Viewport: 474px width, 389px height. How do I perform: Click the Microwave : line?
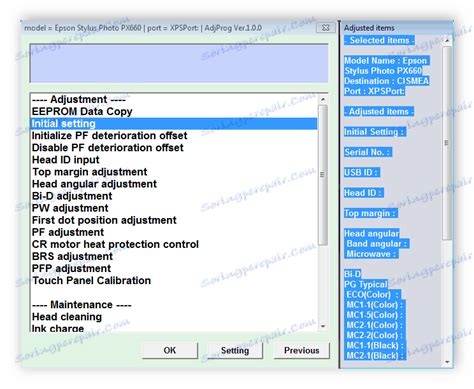[371, 254]
